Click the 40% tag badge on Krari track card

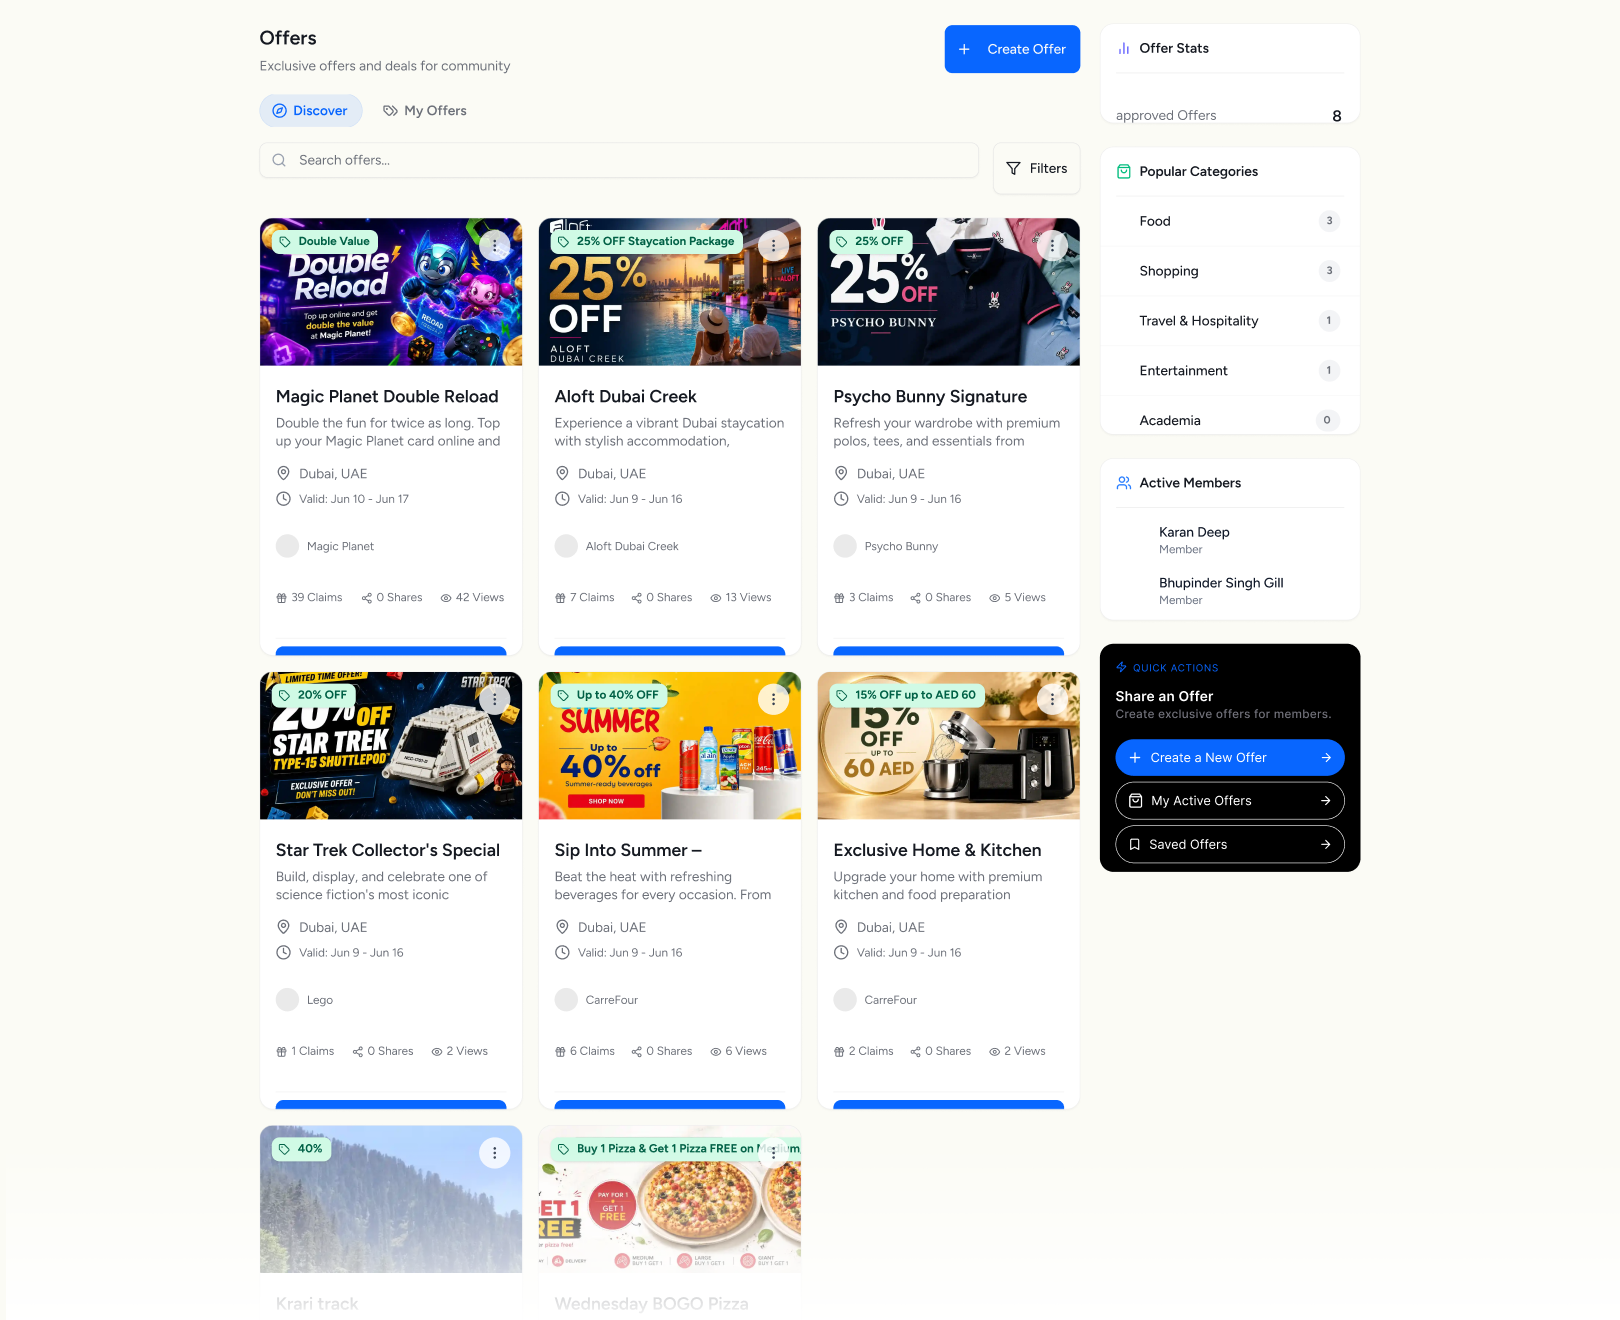tap(301, 1149)
